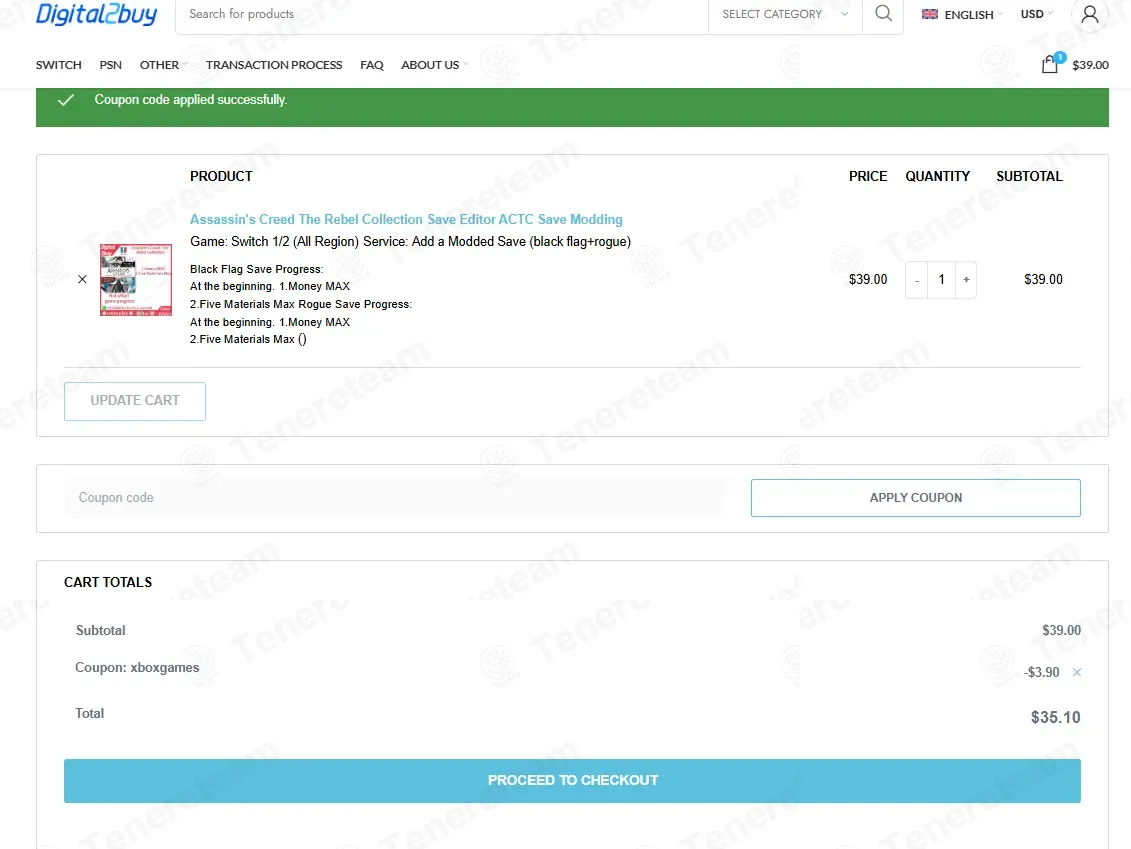
Task: Focus the Search for products field
Action: pos(441,14)
